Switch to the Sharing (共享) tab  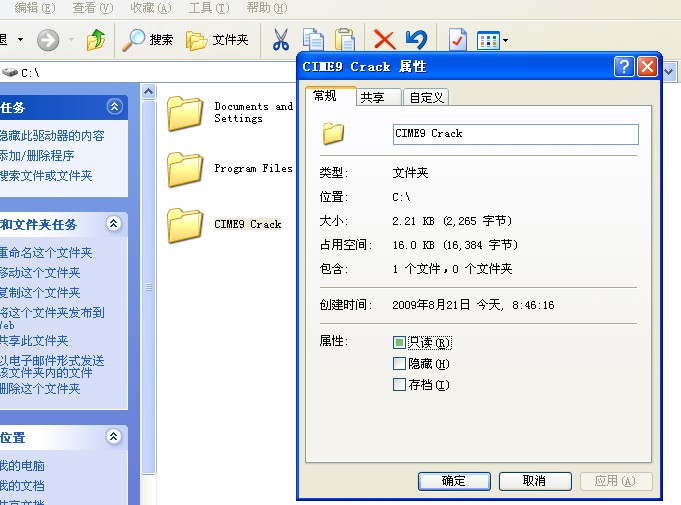tap(379, 97)
